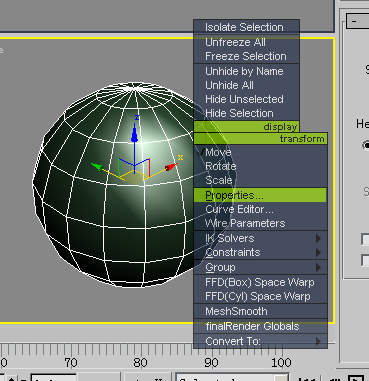The image size is (369, 381).
Task: Click the green Y axis gizmo arrow
Action: tap(97, 166)
